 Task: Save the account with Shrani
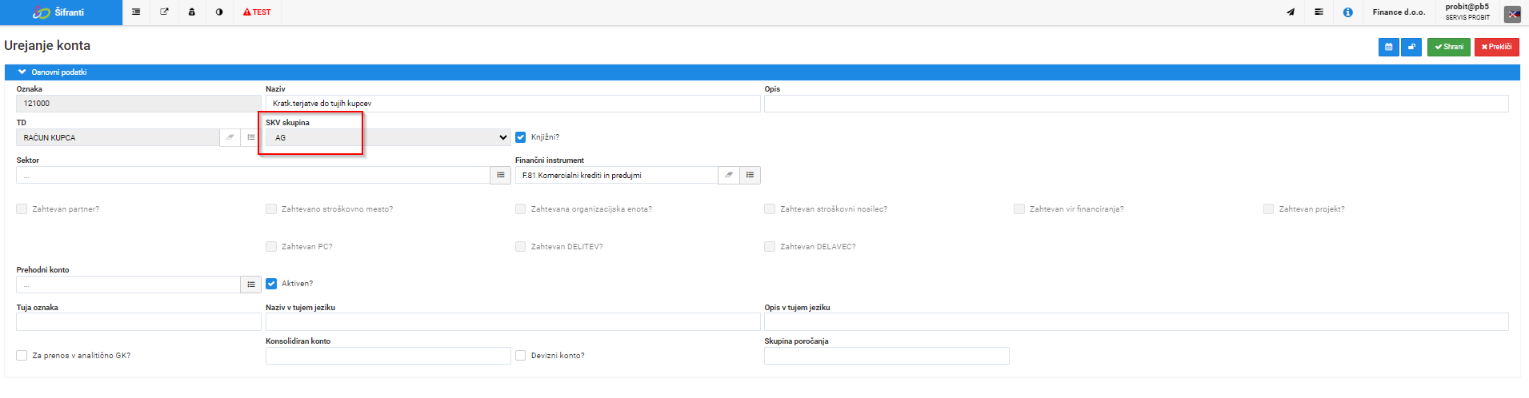pyautogui.click(x=1448, y=46)
